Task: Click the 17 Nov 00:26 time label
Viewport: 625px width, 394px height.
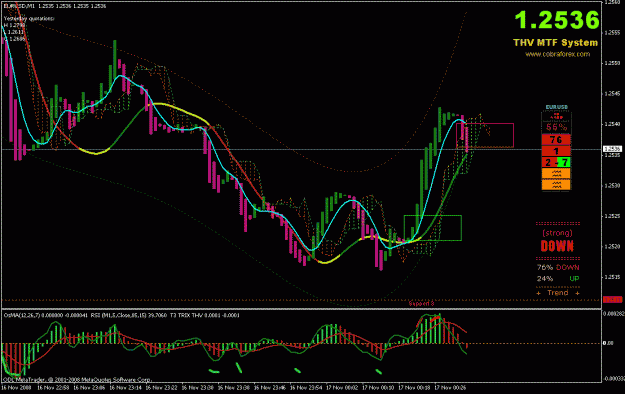Action: click(450, 387)
